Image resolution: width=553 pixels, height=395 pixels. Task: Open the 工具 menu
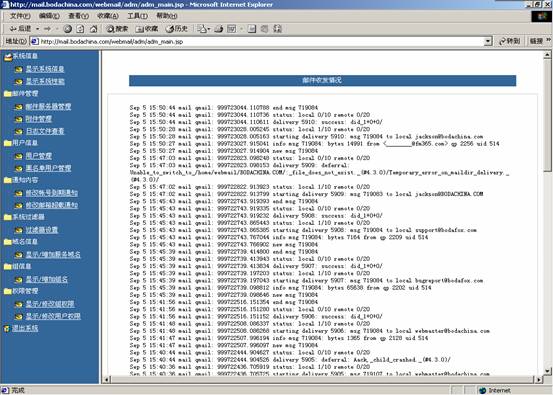pyautogui.click(x=137, y=16)
